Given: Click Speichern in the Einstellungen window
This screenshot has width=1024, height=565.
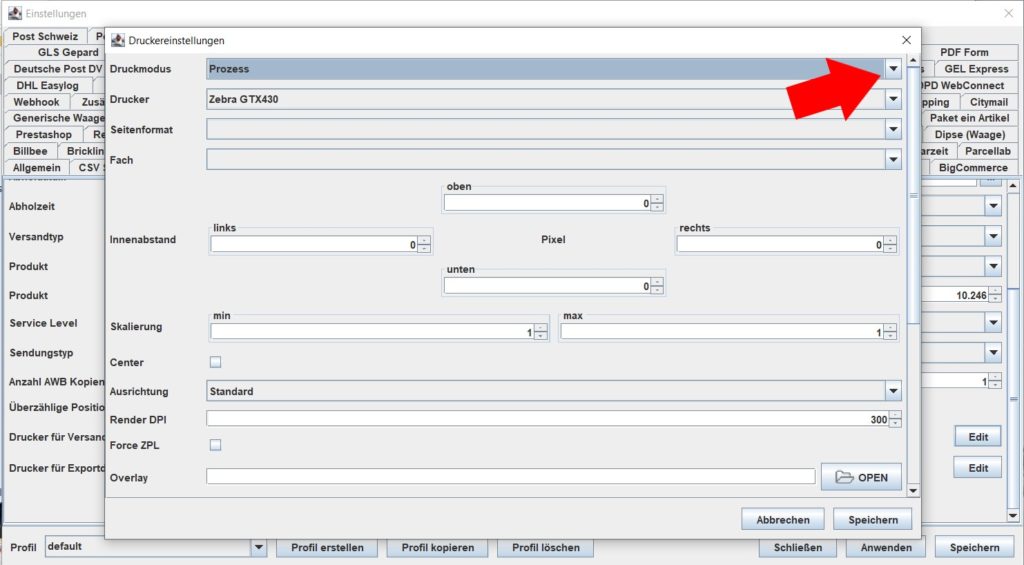Looking at the screenshot, I should (974, 547).
